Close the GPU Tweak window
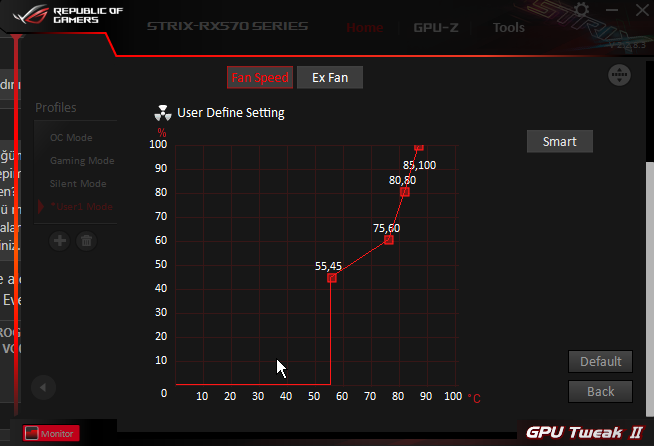The height and width of the screenshot is (446, 654). click(642, 10)
